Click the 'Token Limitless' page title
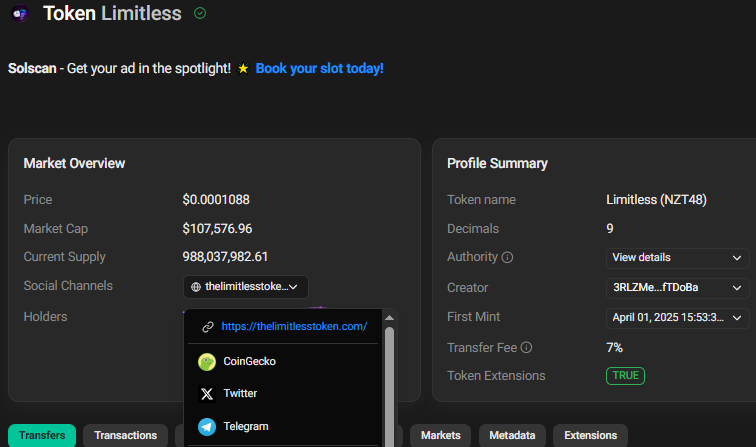The width and height of the screenshot is (756, 447). [x=112, y=14]
